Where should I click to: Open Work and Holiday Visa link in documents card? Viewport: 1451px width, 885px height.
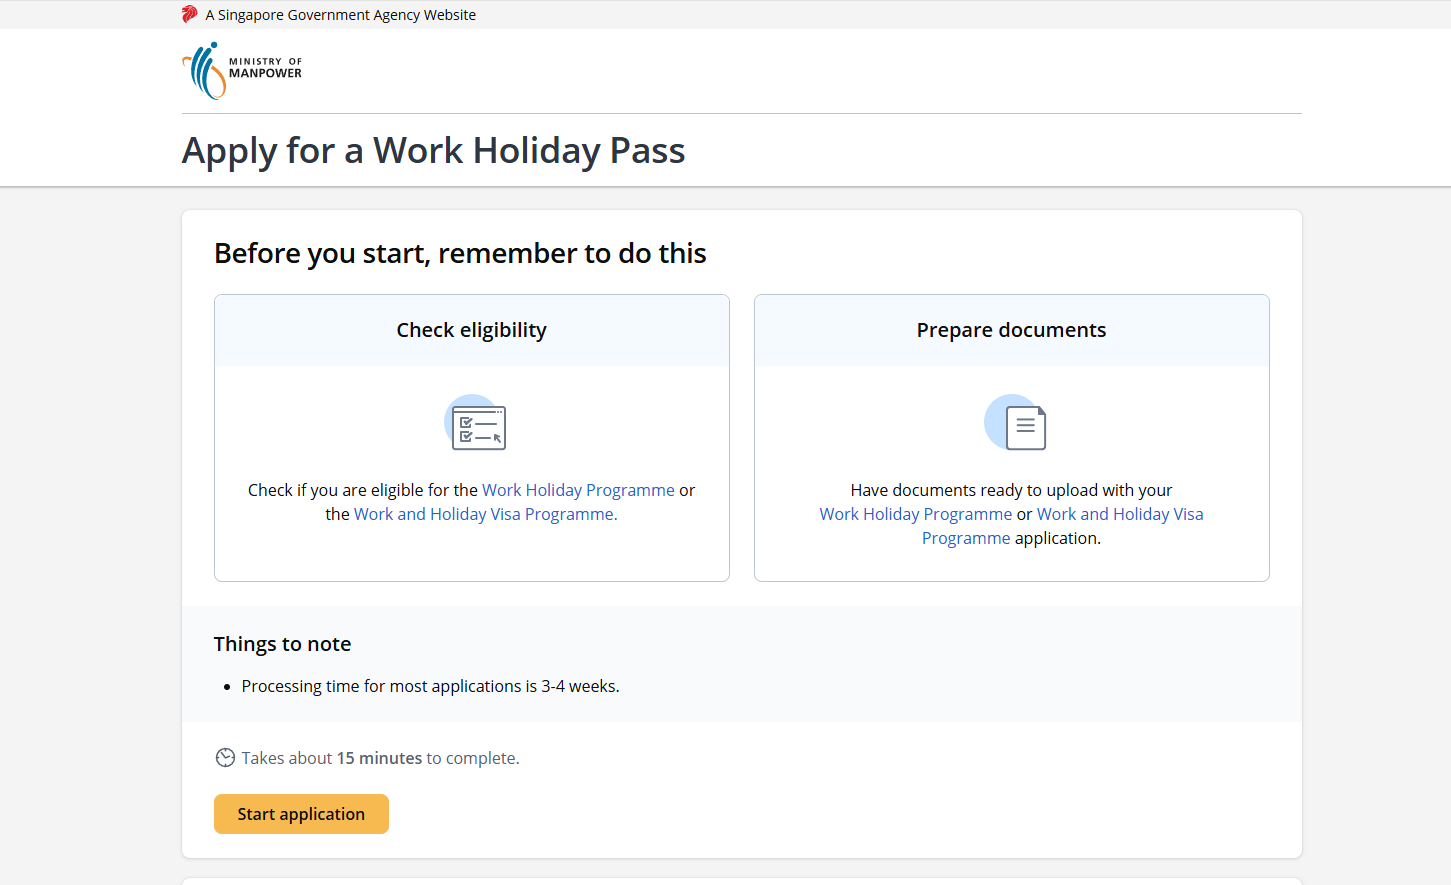tap(1120, 514)
